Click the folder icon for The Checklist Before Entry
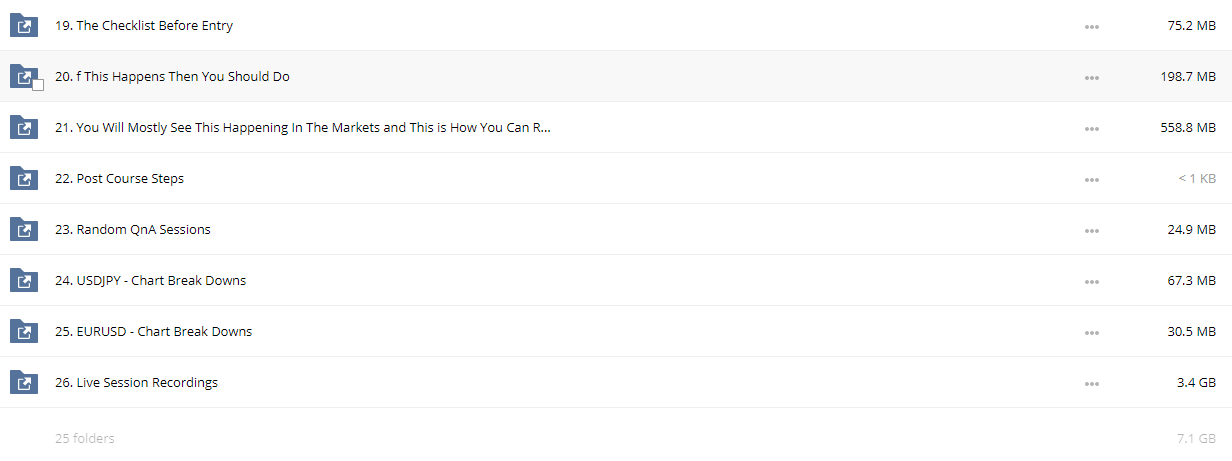The image size is (1232, 461). (24, 26)
